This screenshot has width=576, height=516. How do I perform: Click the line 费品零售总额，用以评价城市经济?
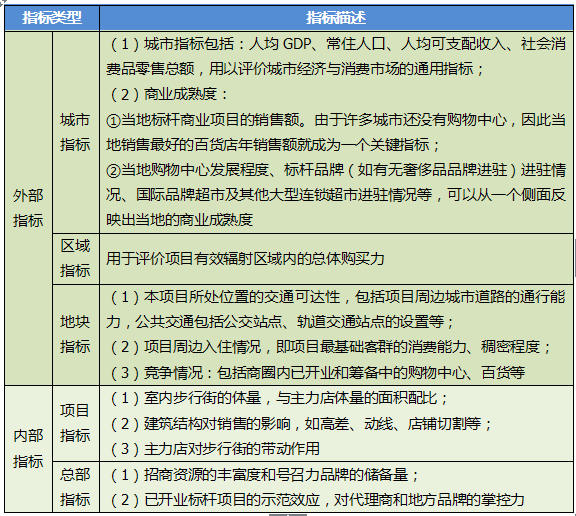tap(295, 69)
